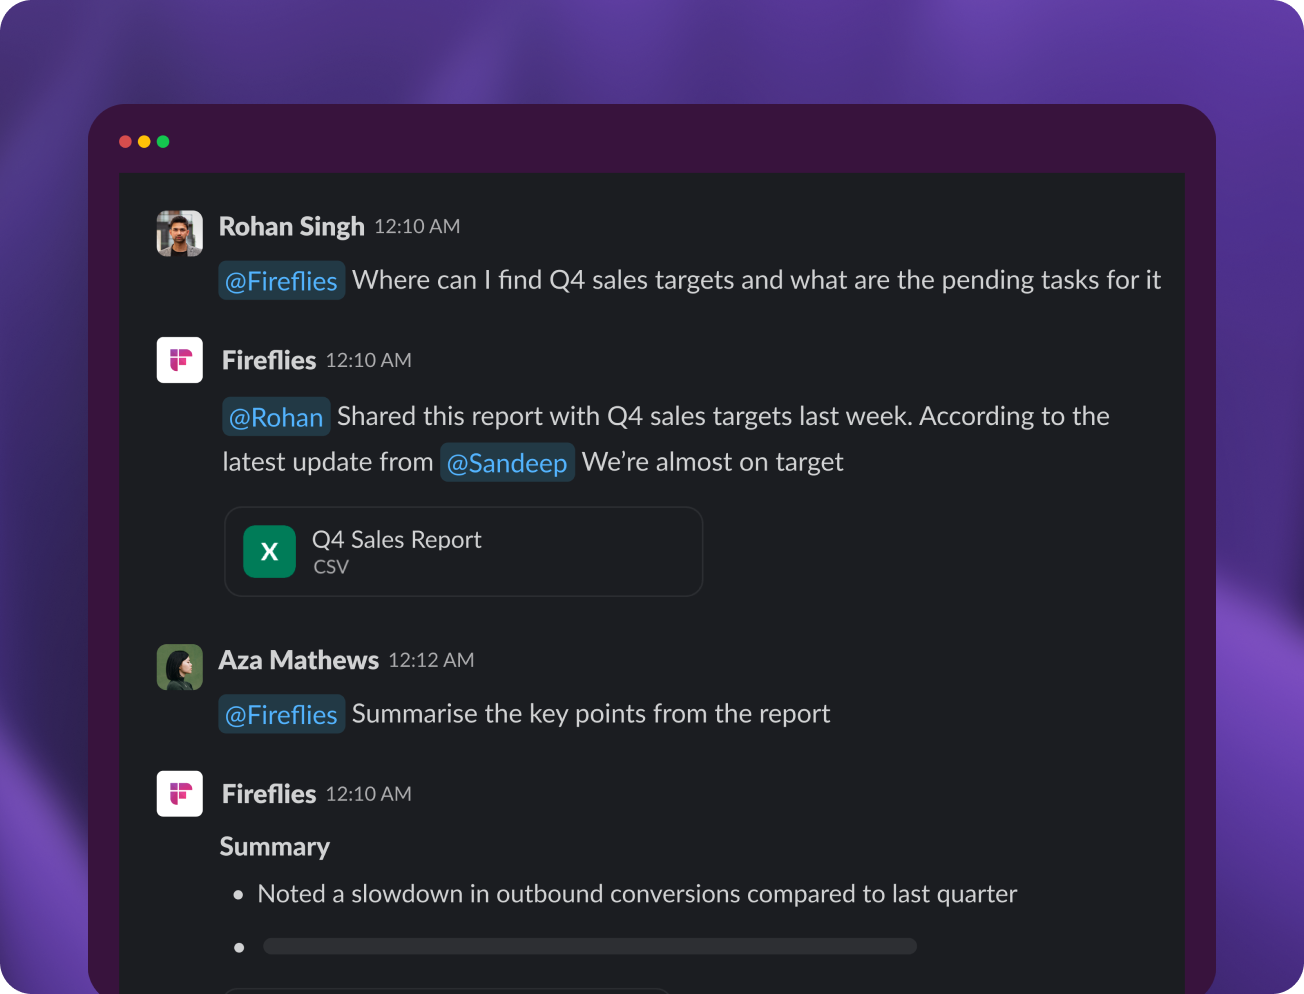Open Aza Mathews sender name
This screenshot has width=1304, height=994.
pyautogui.click(x=298, y=661)
